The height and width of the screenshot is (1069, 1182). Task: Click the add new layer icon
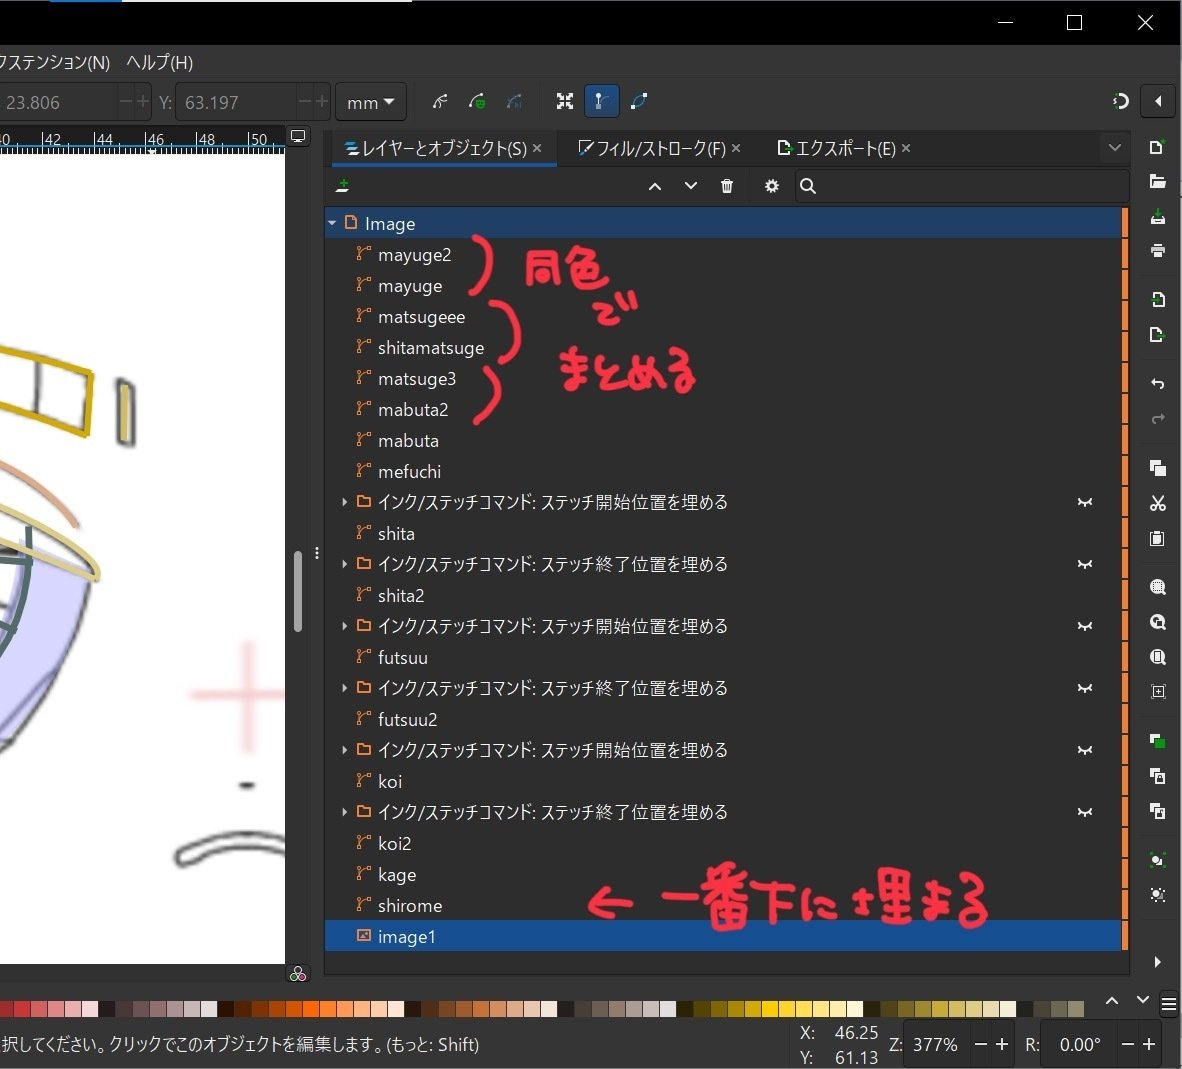point(343,185)
